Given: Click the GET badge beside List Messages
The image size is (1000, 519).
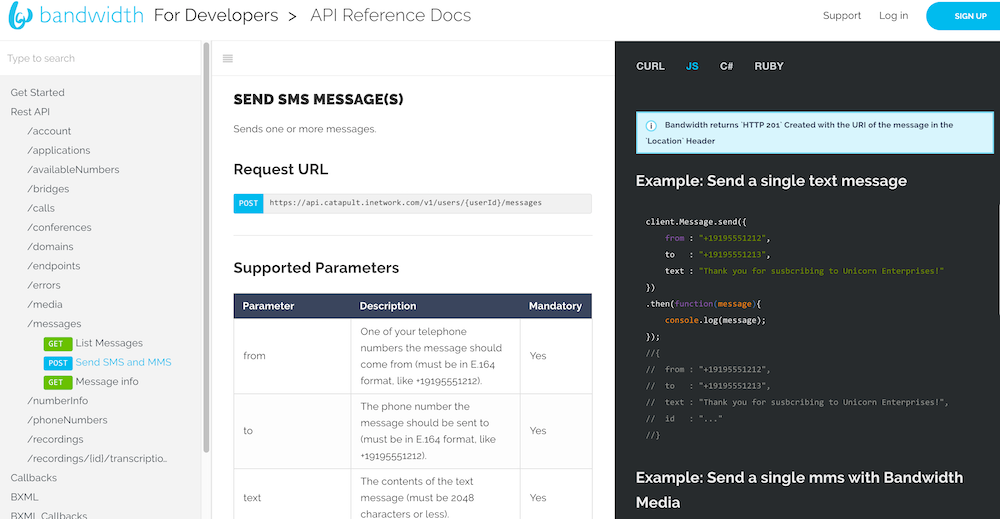Looking at the screenshot, I should point(57,344).
